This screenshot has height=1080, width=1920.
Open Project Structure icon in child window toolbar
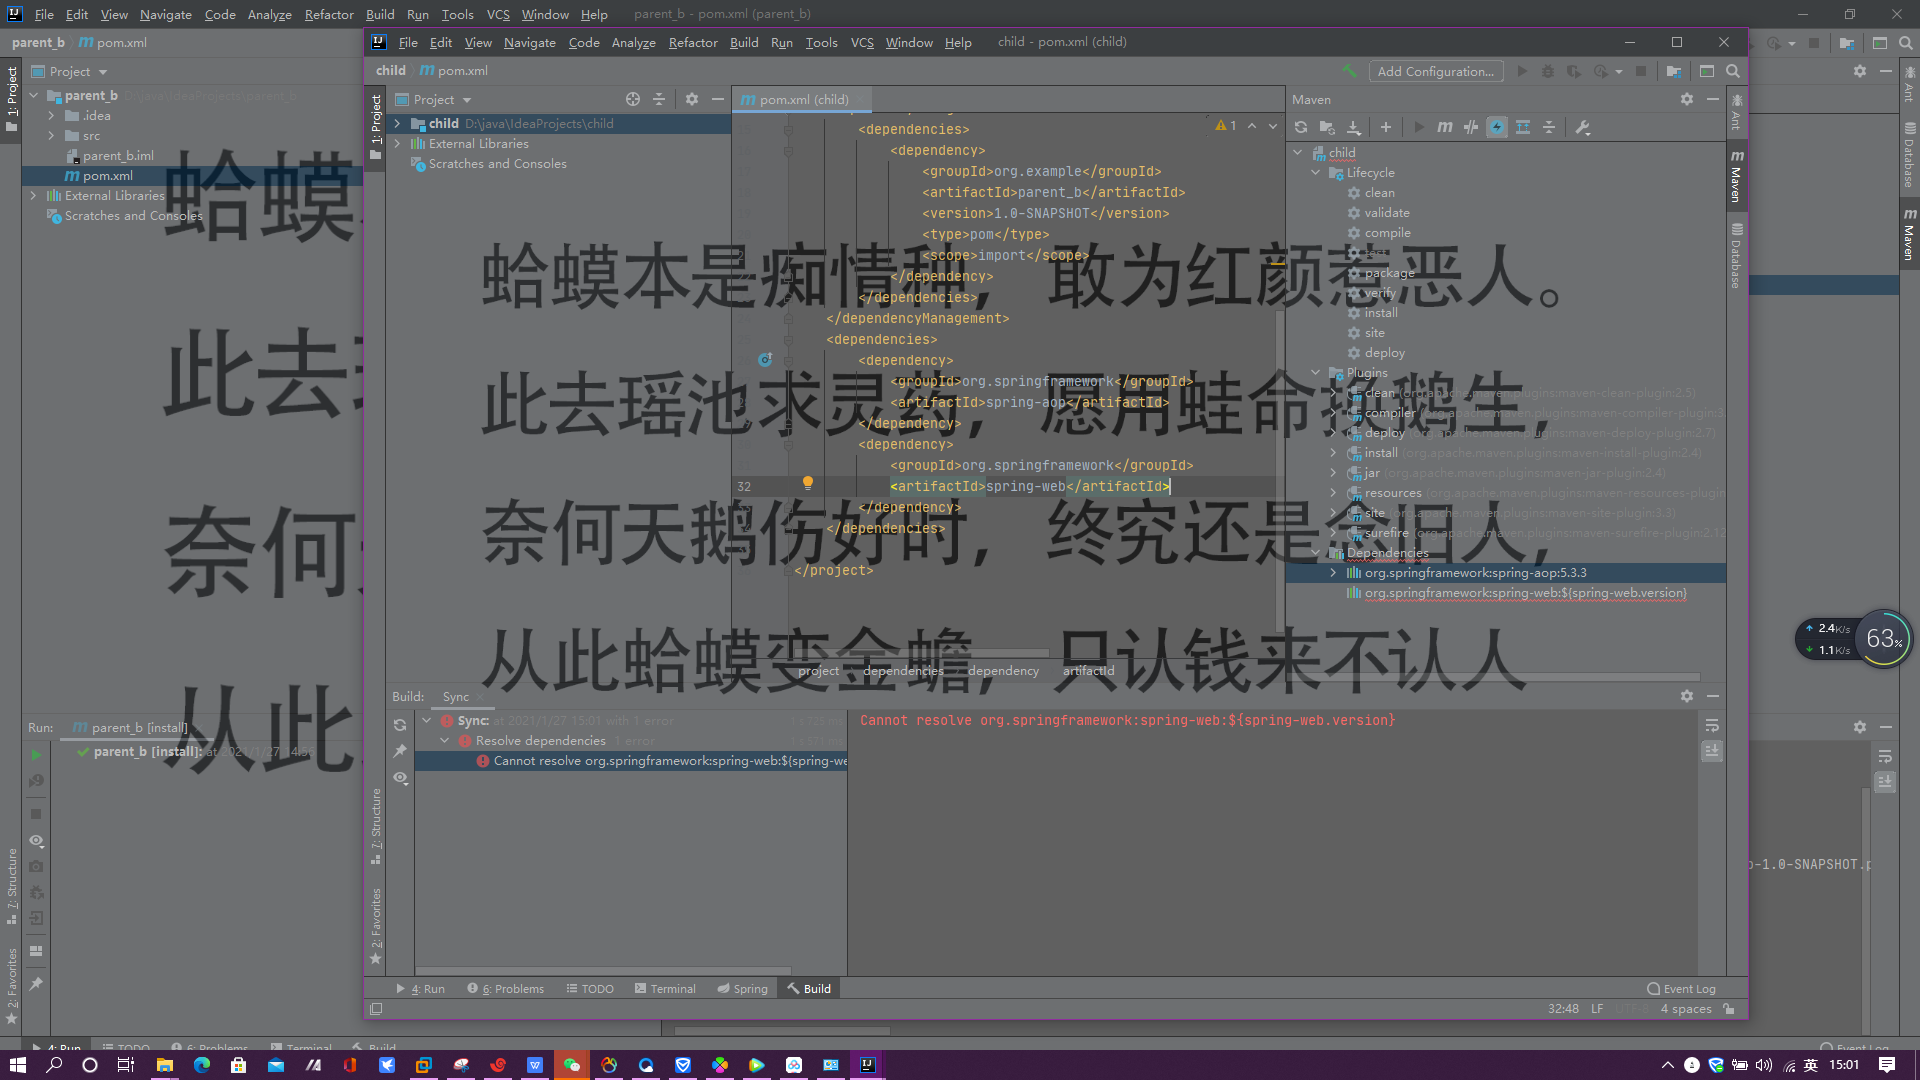[x=1673, y=71]
